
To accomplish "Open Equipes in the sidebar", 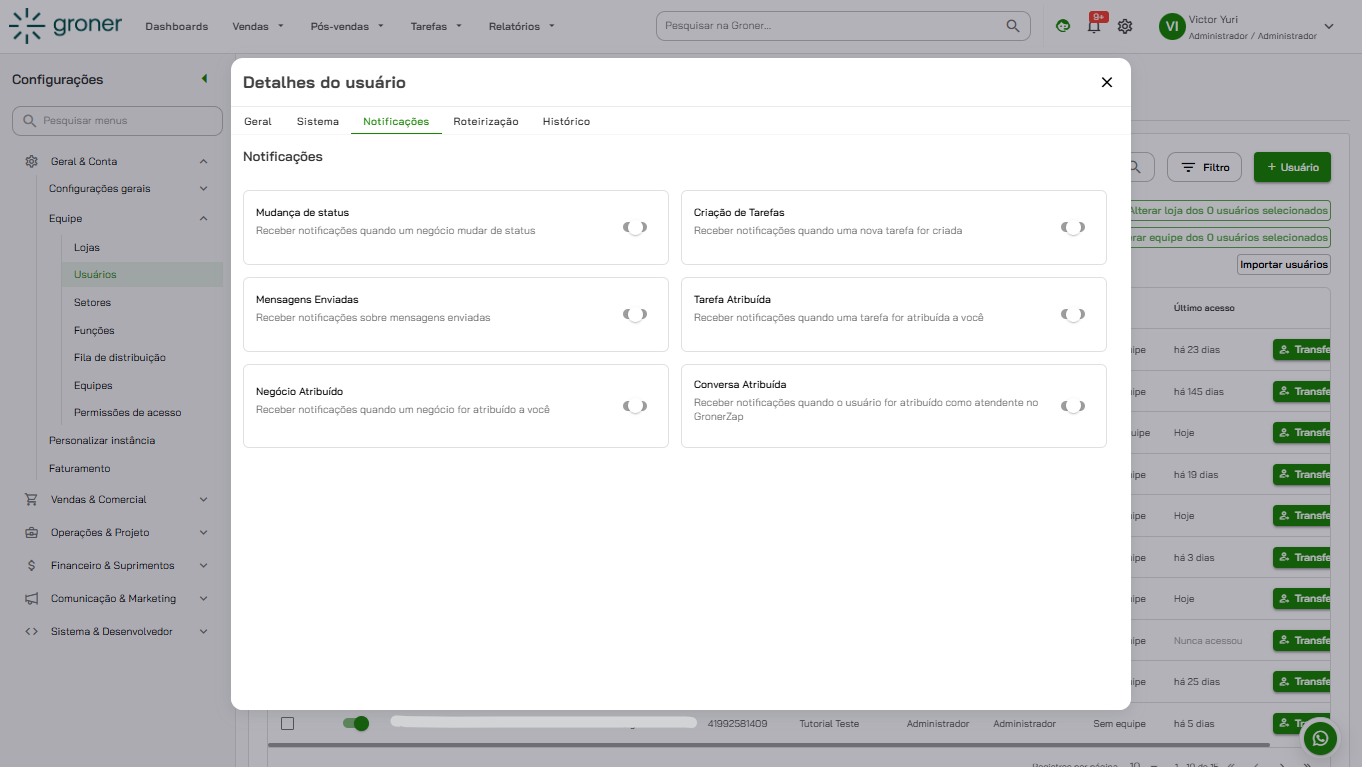I will coord(93,385).
